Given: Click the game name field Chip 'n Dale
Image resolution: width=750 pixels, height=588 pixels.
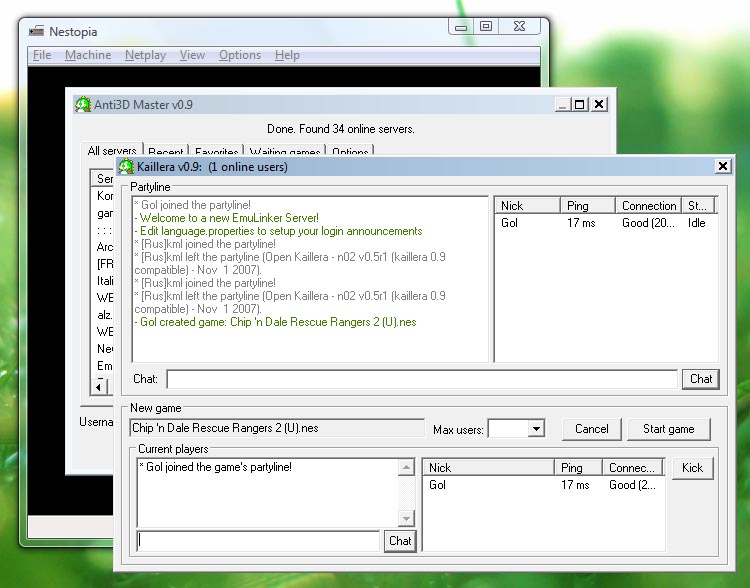Looking at the screenshot, I should coord(276,428).
